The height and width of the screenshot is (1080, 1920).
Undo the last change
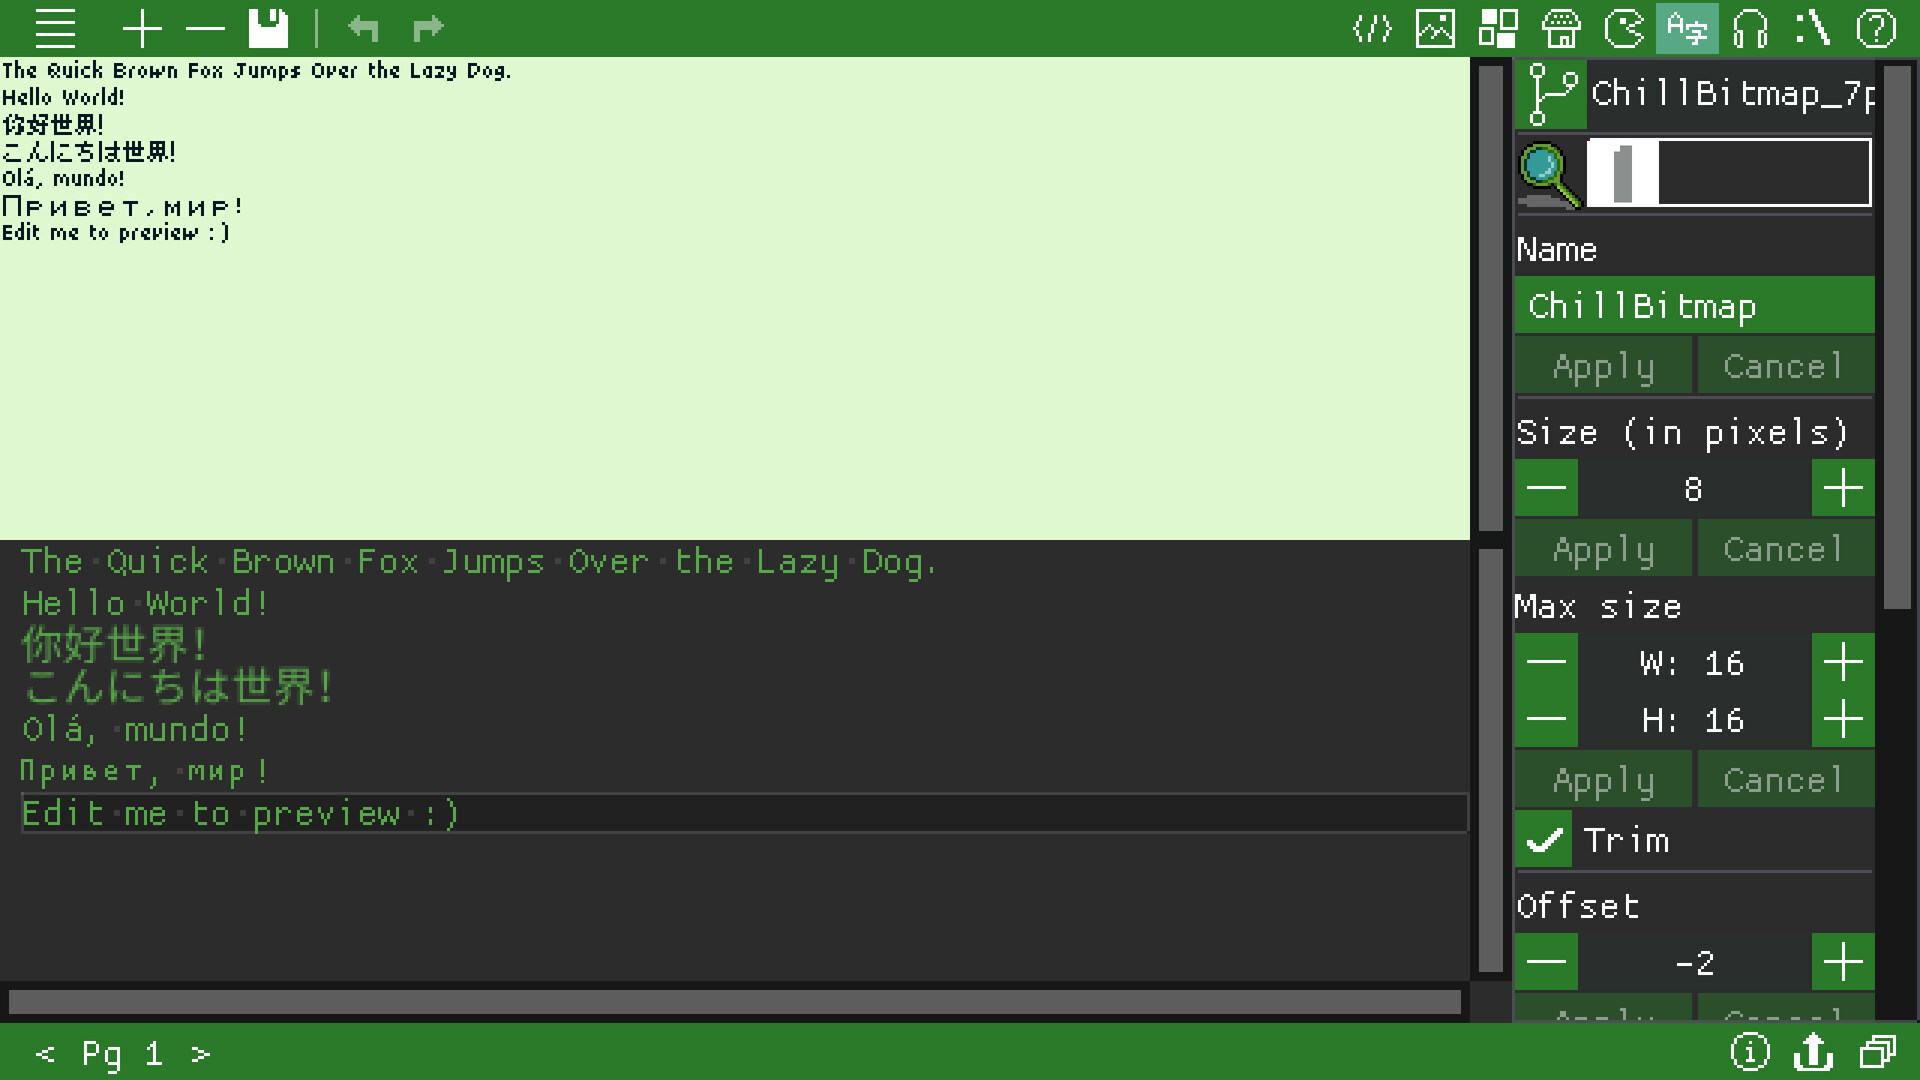click(x=364, y=28)
